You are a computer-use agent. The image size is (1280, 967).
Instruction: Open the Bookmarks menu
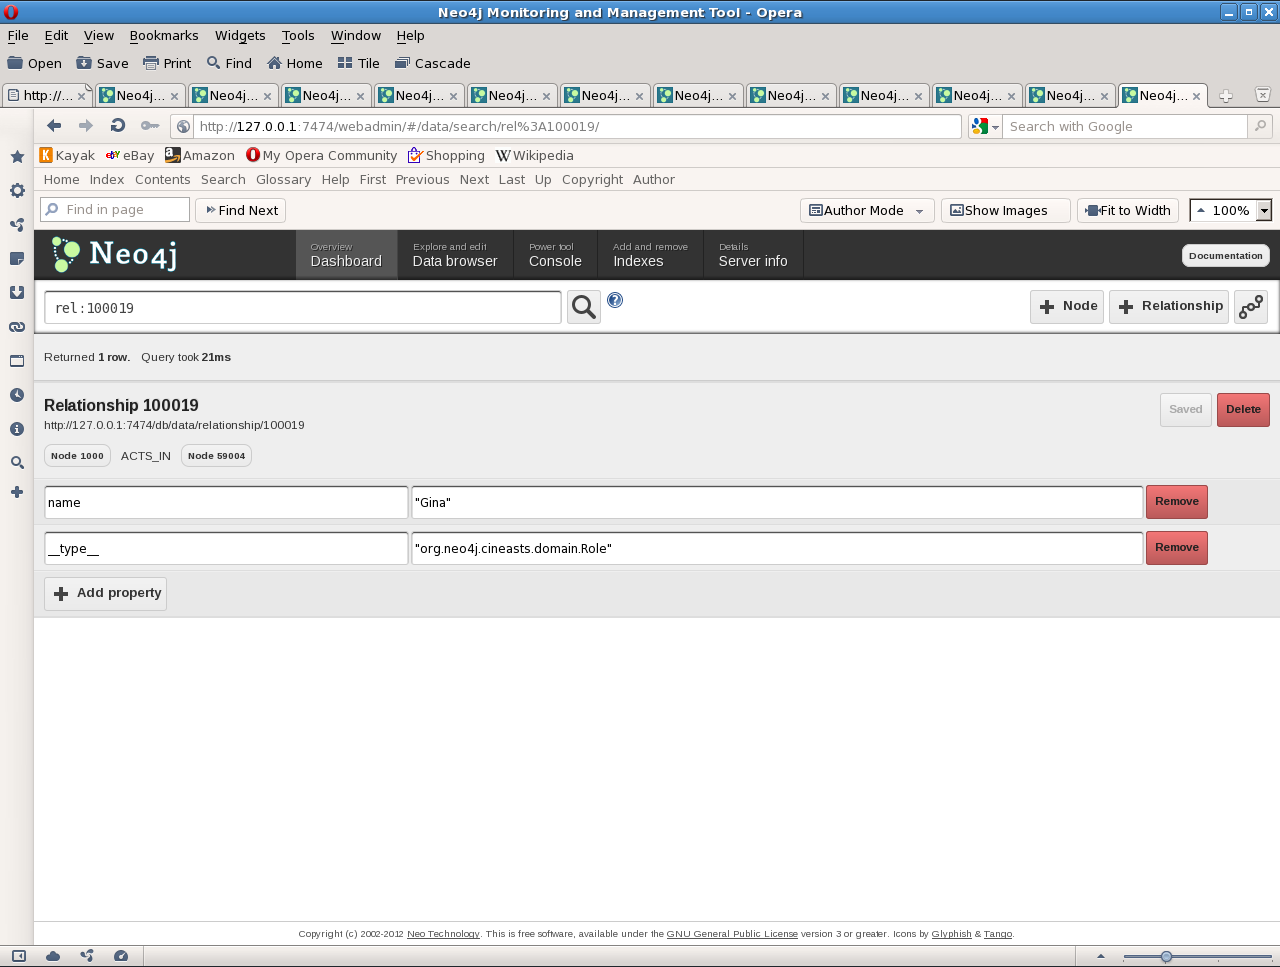[164, 35]
